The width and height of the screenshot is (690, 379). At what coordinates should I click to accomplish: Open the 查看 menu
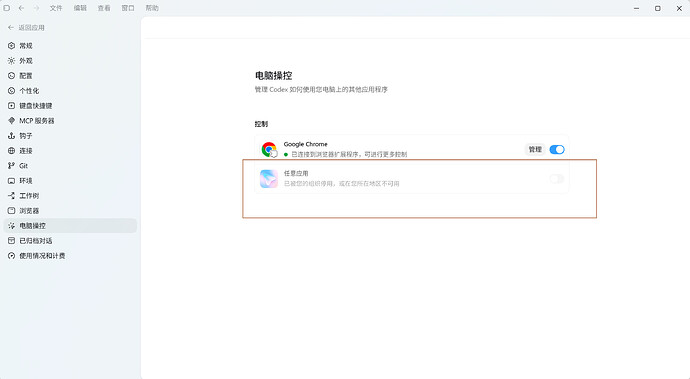(104, 8)
